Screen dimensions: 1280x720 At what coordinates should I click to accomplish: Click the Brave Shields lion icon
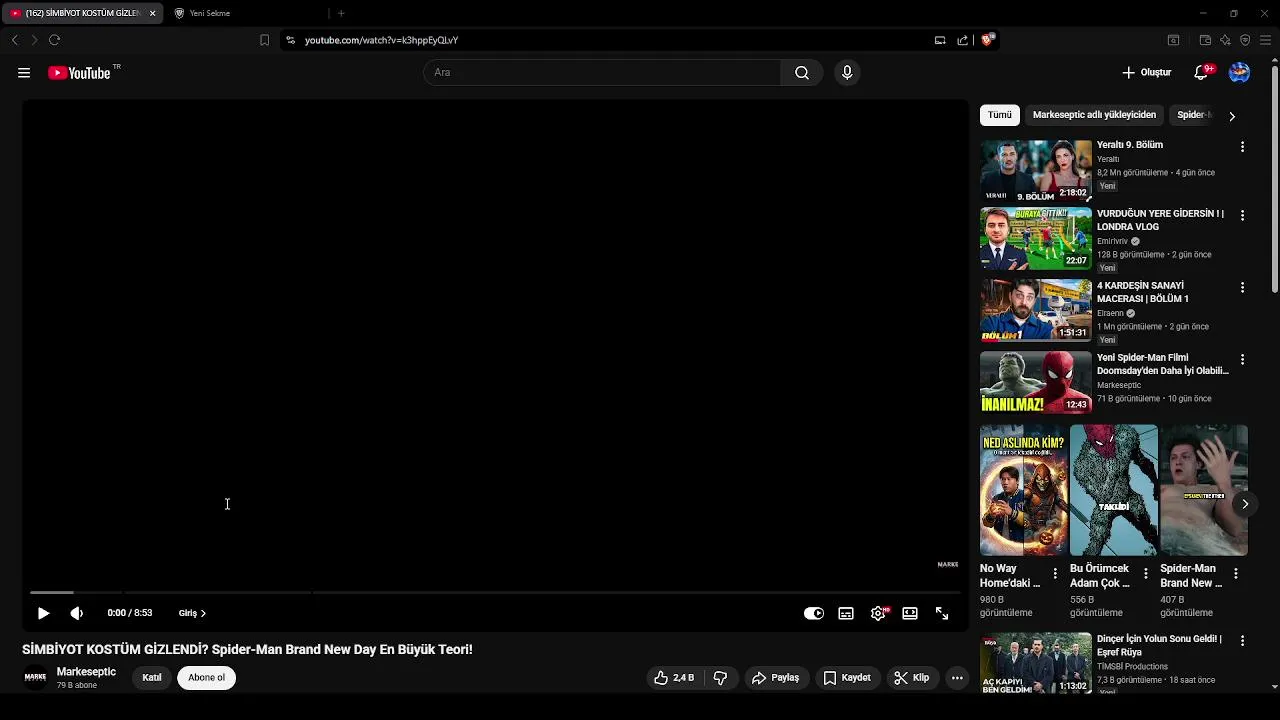(x=988, y=40)
